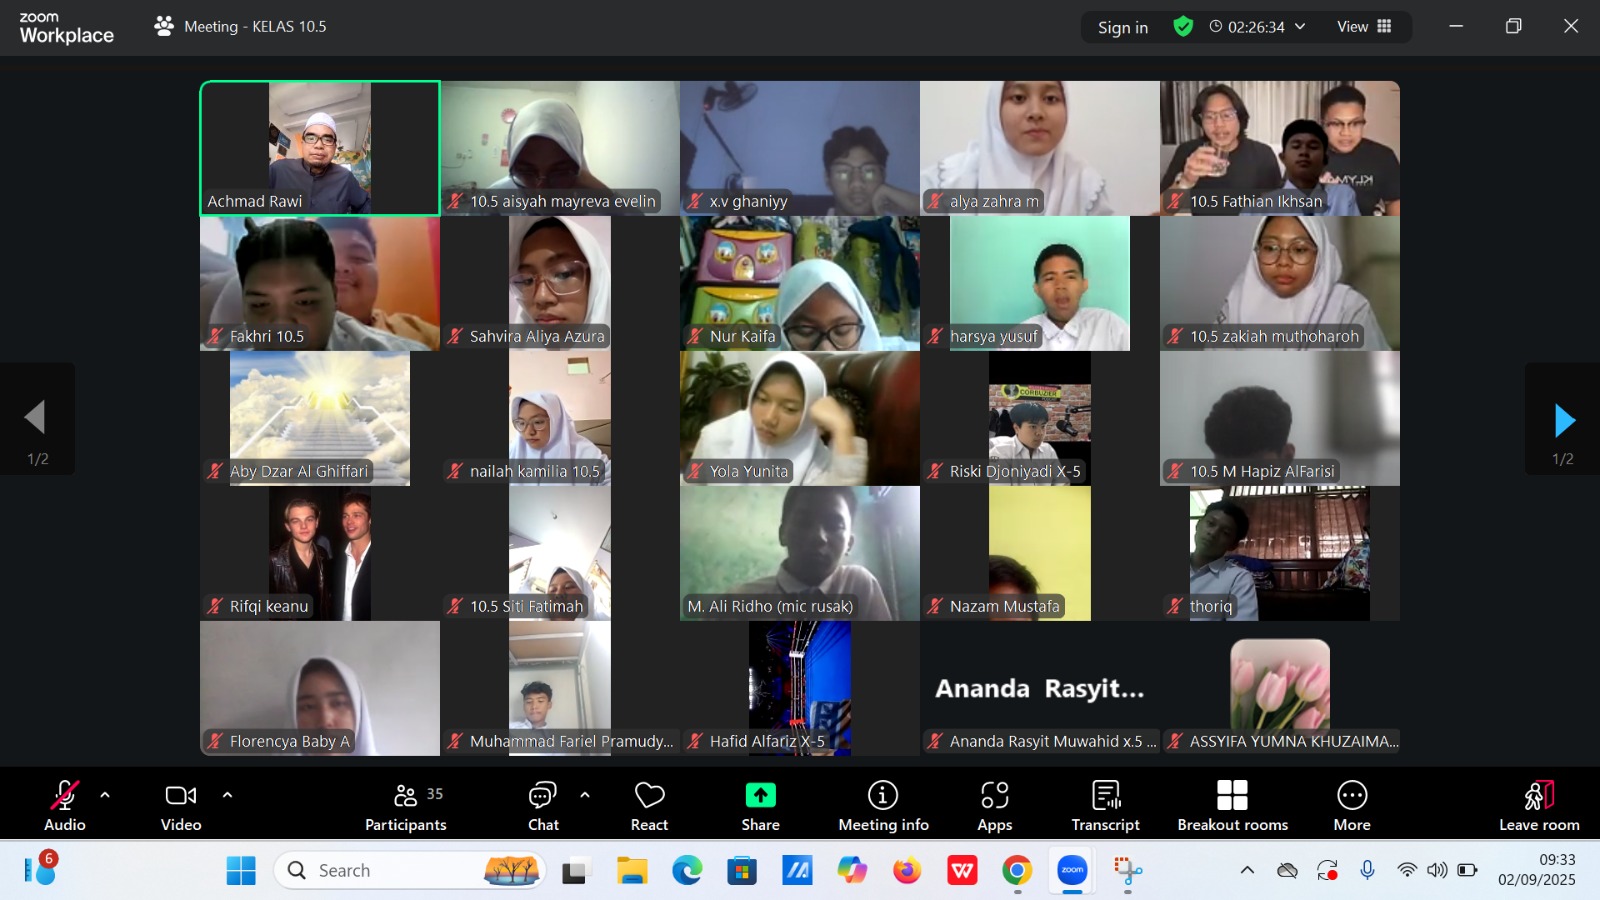This screenshot has height=900, width=1600.
Task: Click the Sign in button
Action: pyautogui.click(x=1122, y=28)
